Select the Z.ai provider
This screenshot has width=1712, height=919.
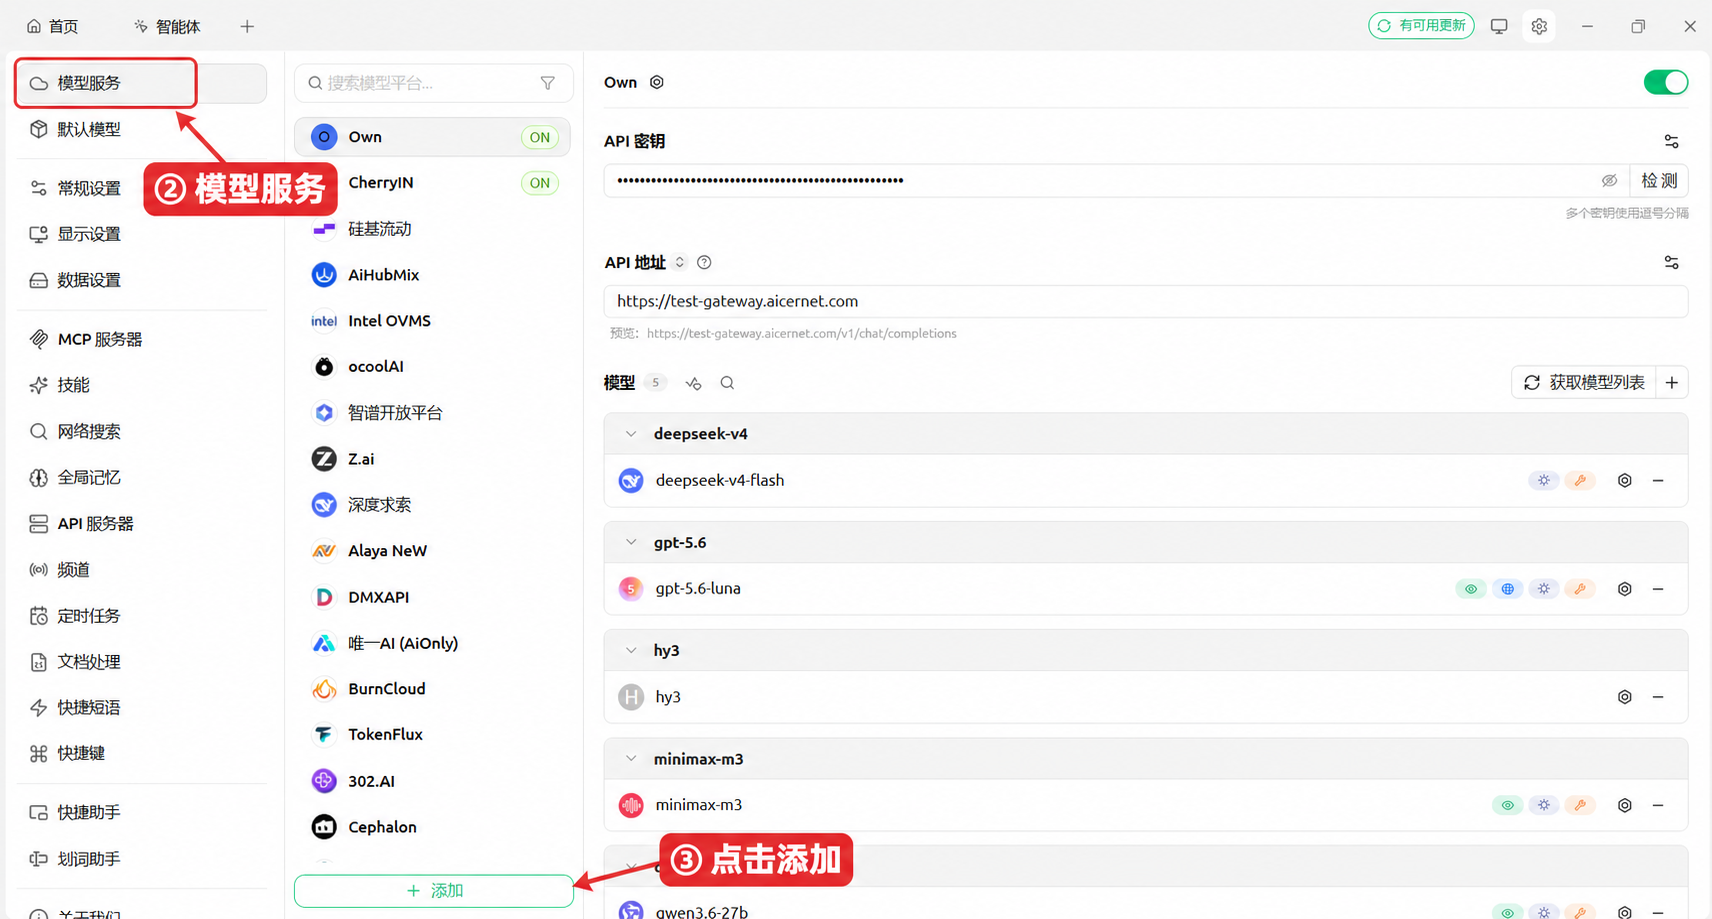[432, 459]
